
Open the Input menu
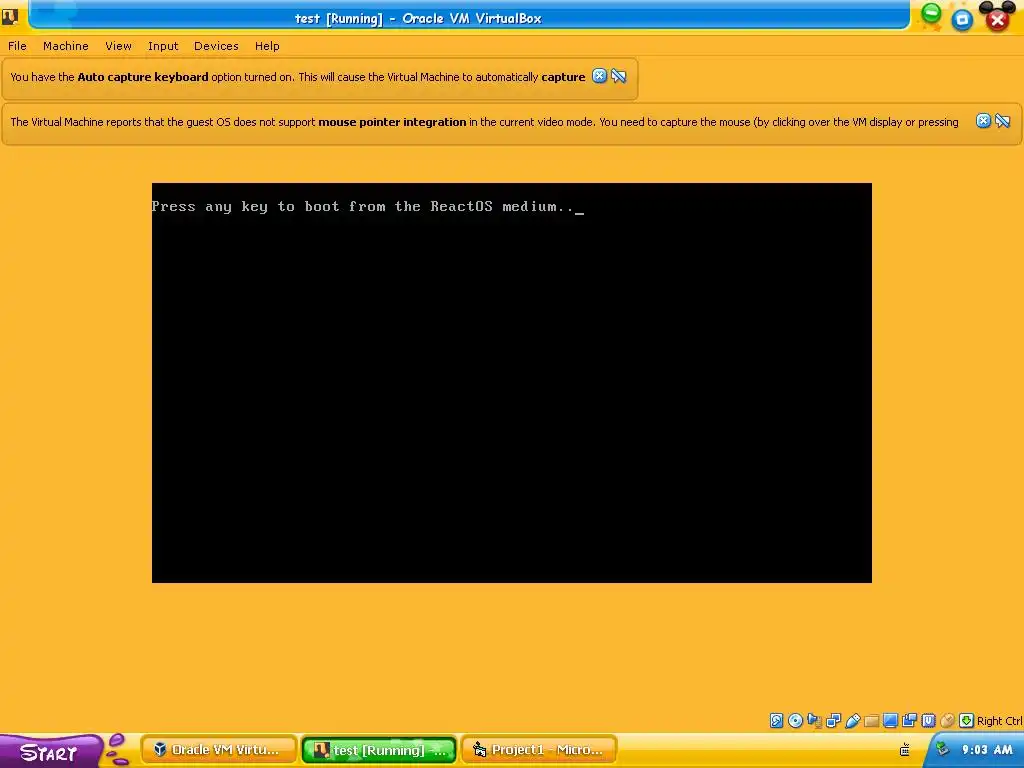coord(163,46)
